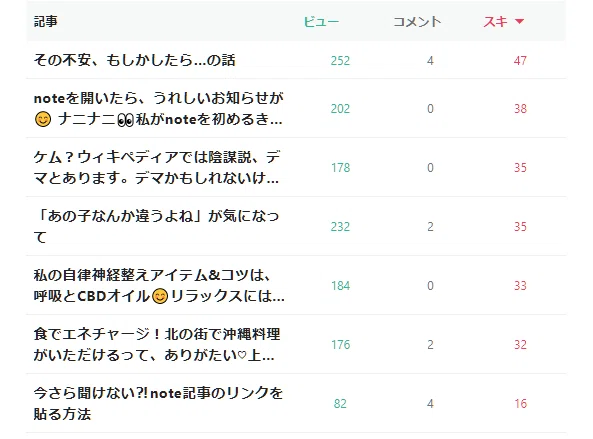Open article その不安、もしかしたら…の話
The width and height of the screenshot is (593, 439).
(x=135, y=60)
